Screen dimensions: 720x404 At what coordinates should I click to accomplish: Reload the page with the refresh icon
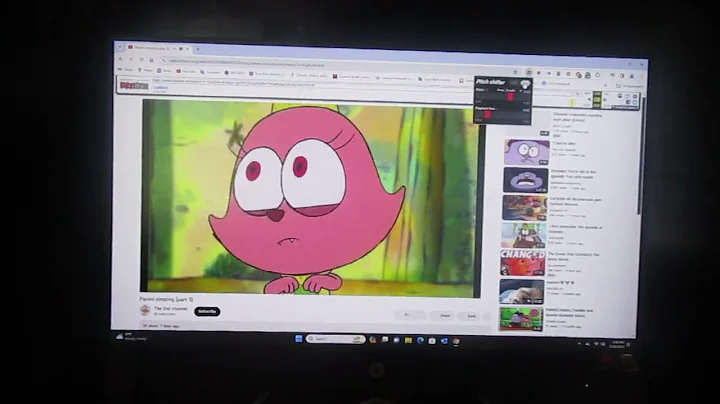coord(141,59)
